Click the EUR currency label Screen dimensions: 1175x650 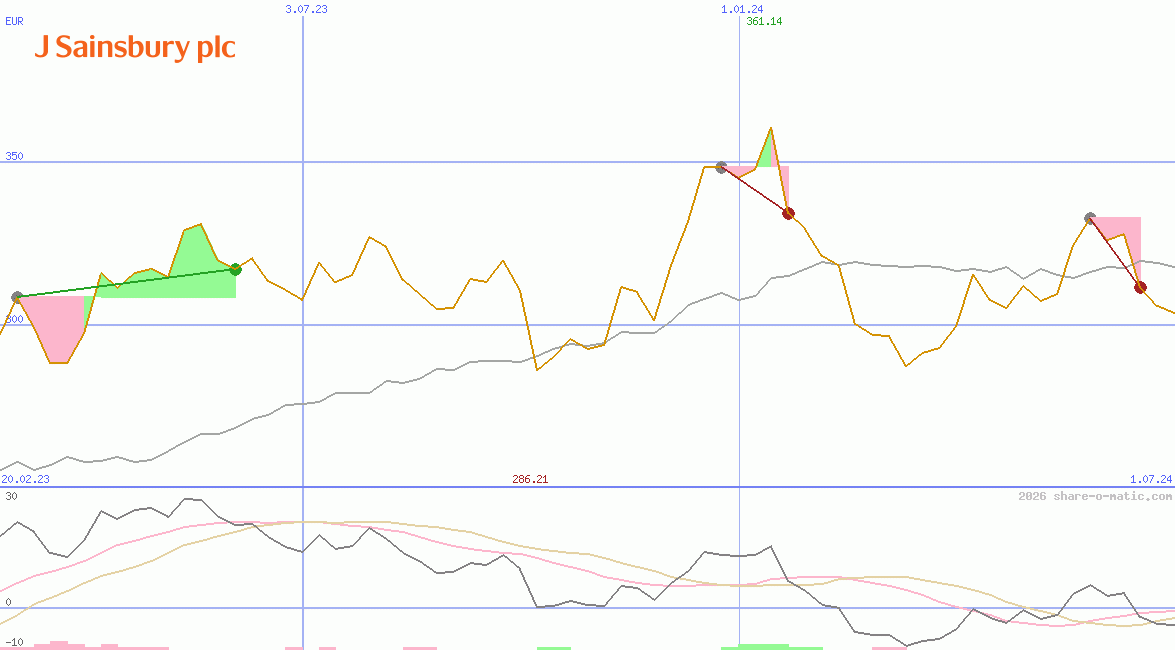(13, 22)
